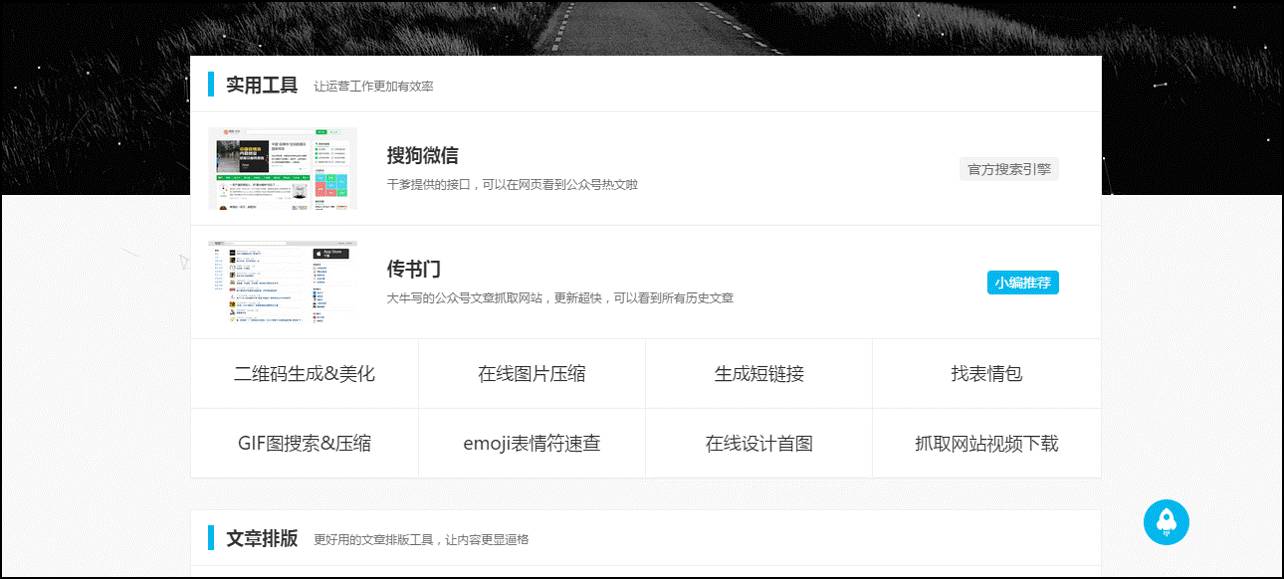Click the 官方搜索引擎 label badge
This screenshot has height=579, width=1284.
pyautogui.click(x=1009, y=168)
